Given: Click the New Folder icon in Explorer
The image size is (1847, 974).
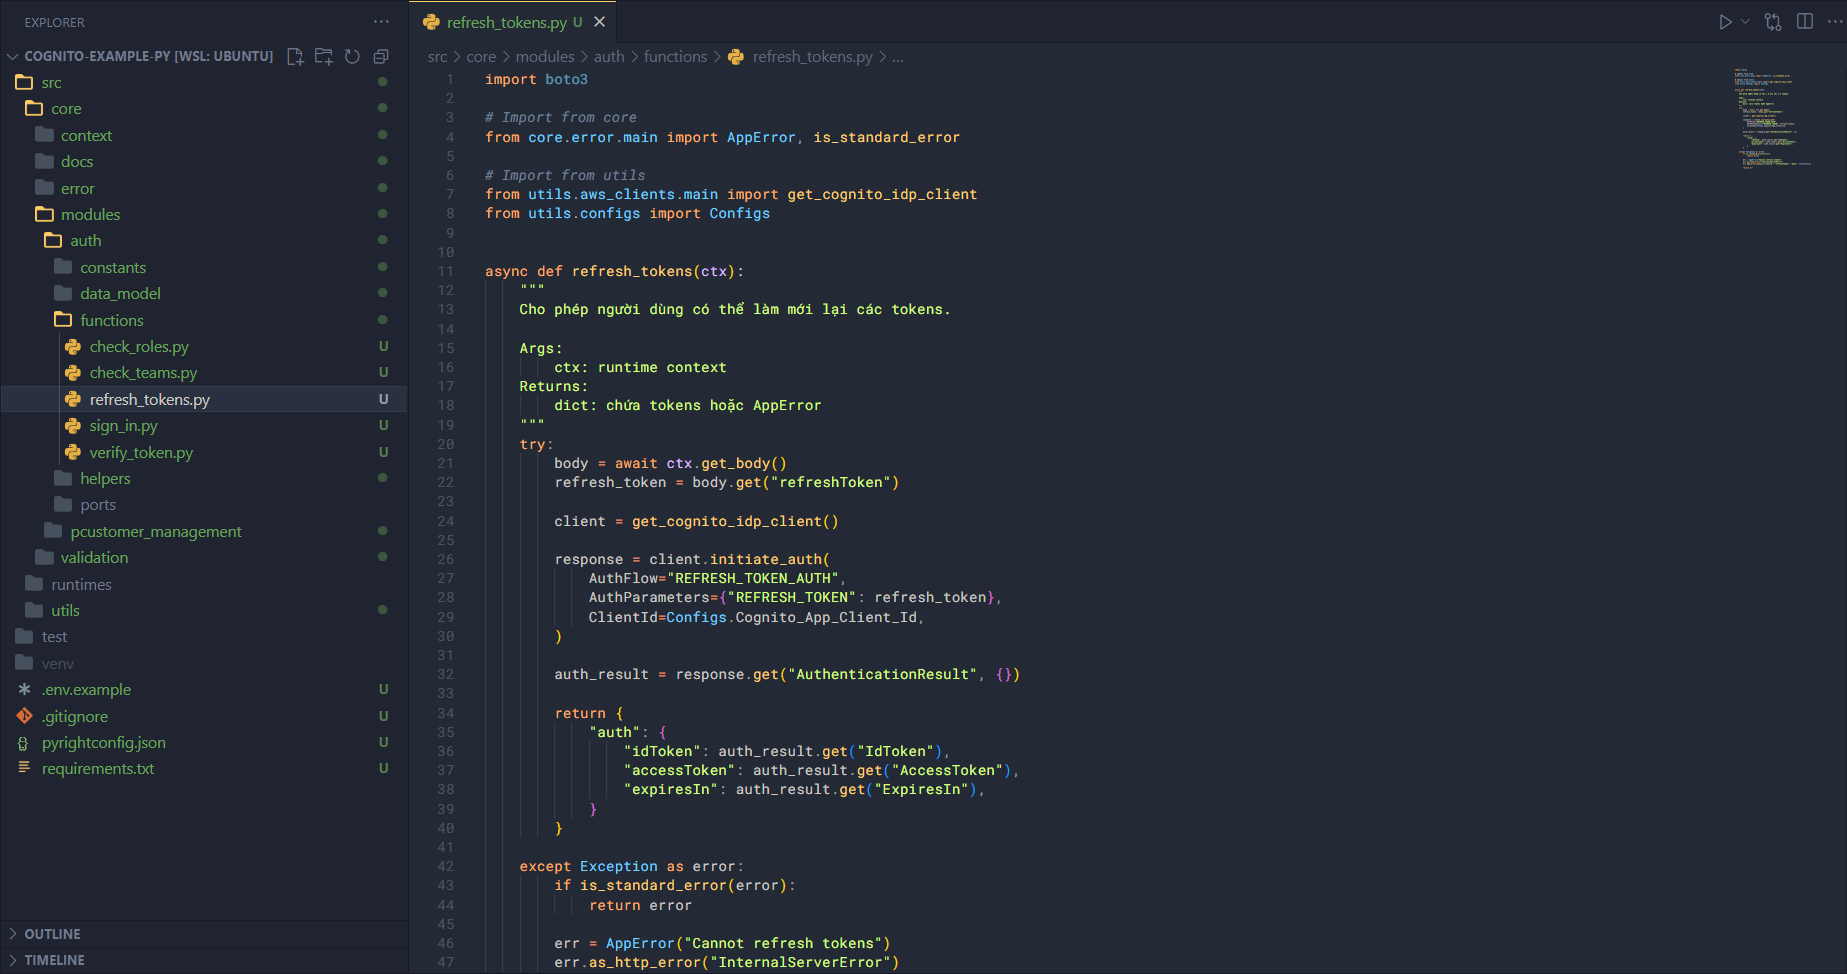Looking at the screenshot, I should tap(323, 57).
